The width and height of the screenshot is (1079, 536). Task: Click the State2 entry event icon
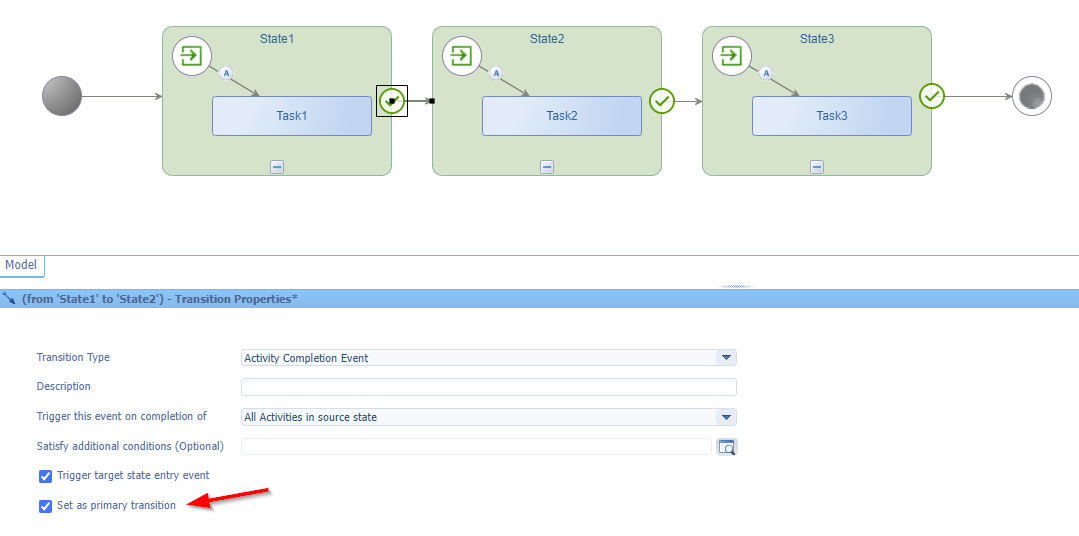(x=462, y=56)
